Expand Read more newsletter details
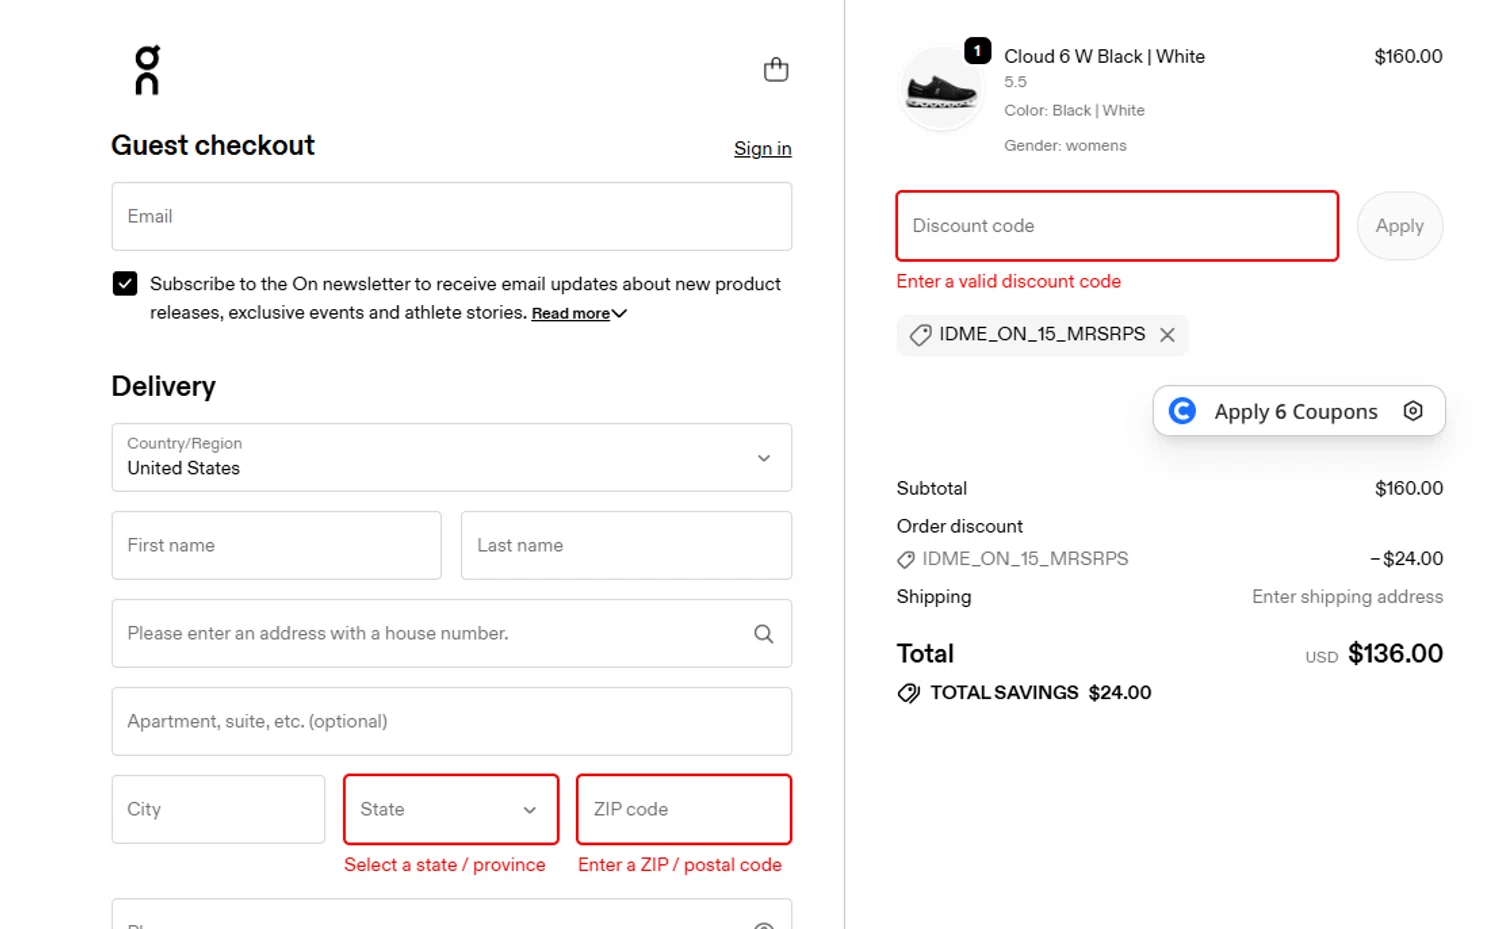 coord(579,314)
